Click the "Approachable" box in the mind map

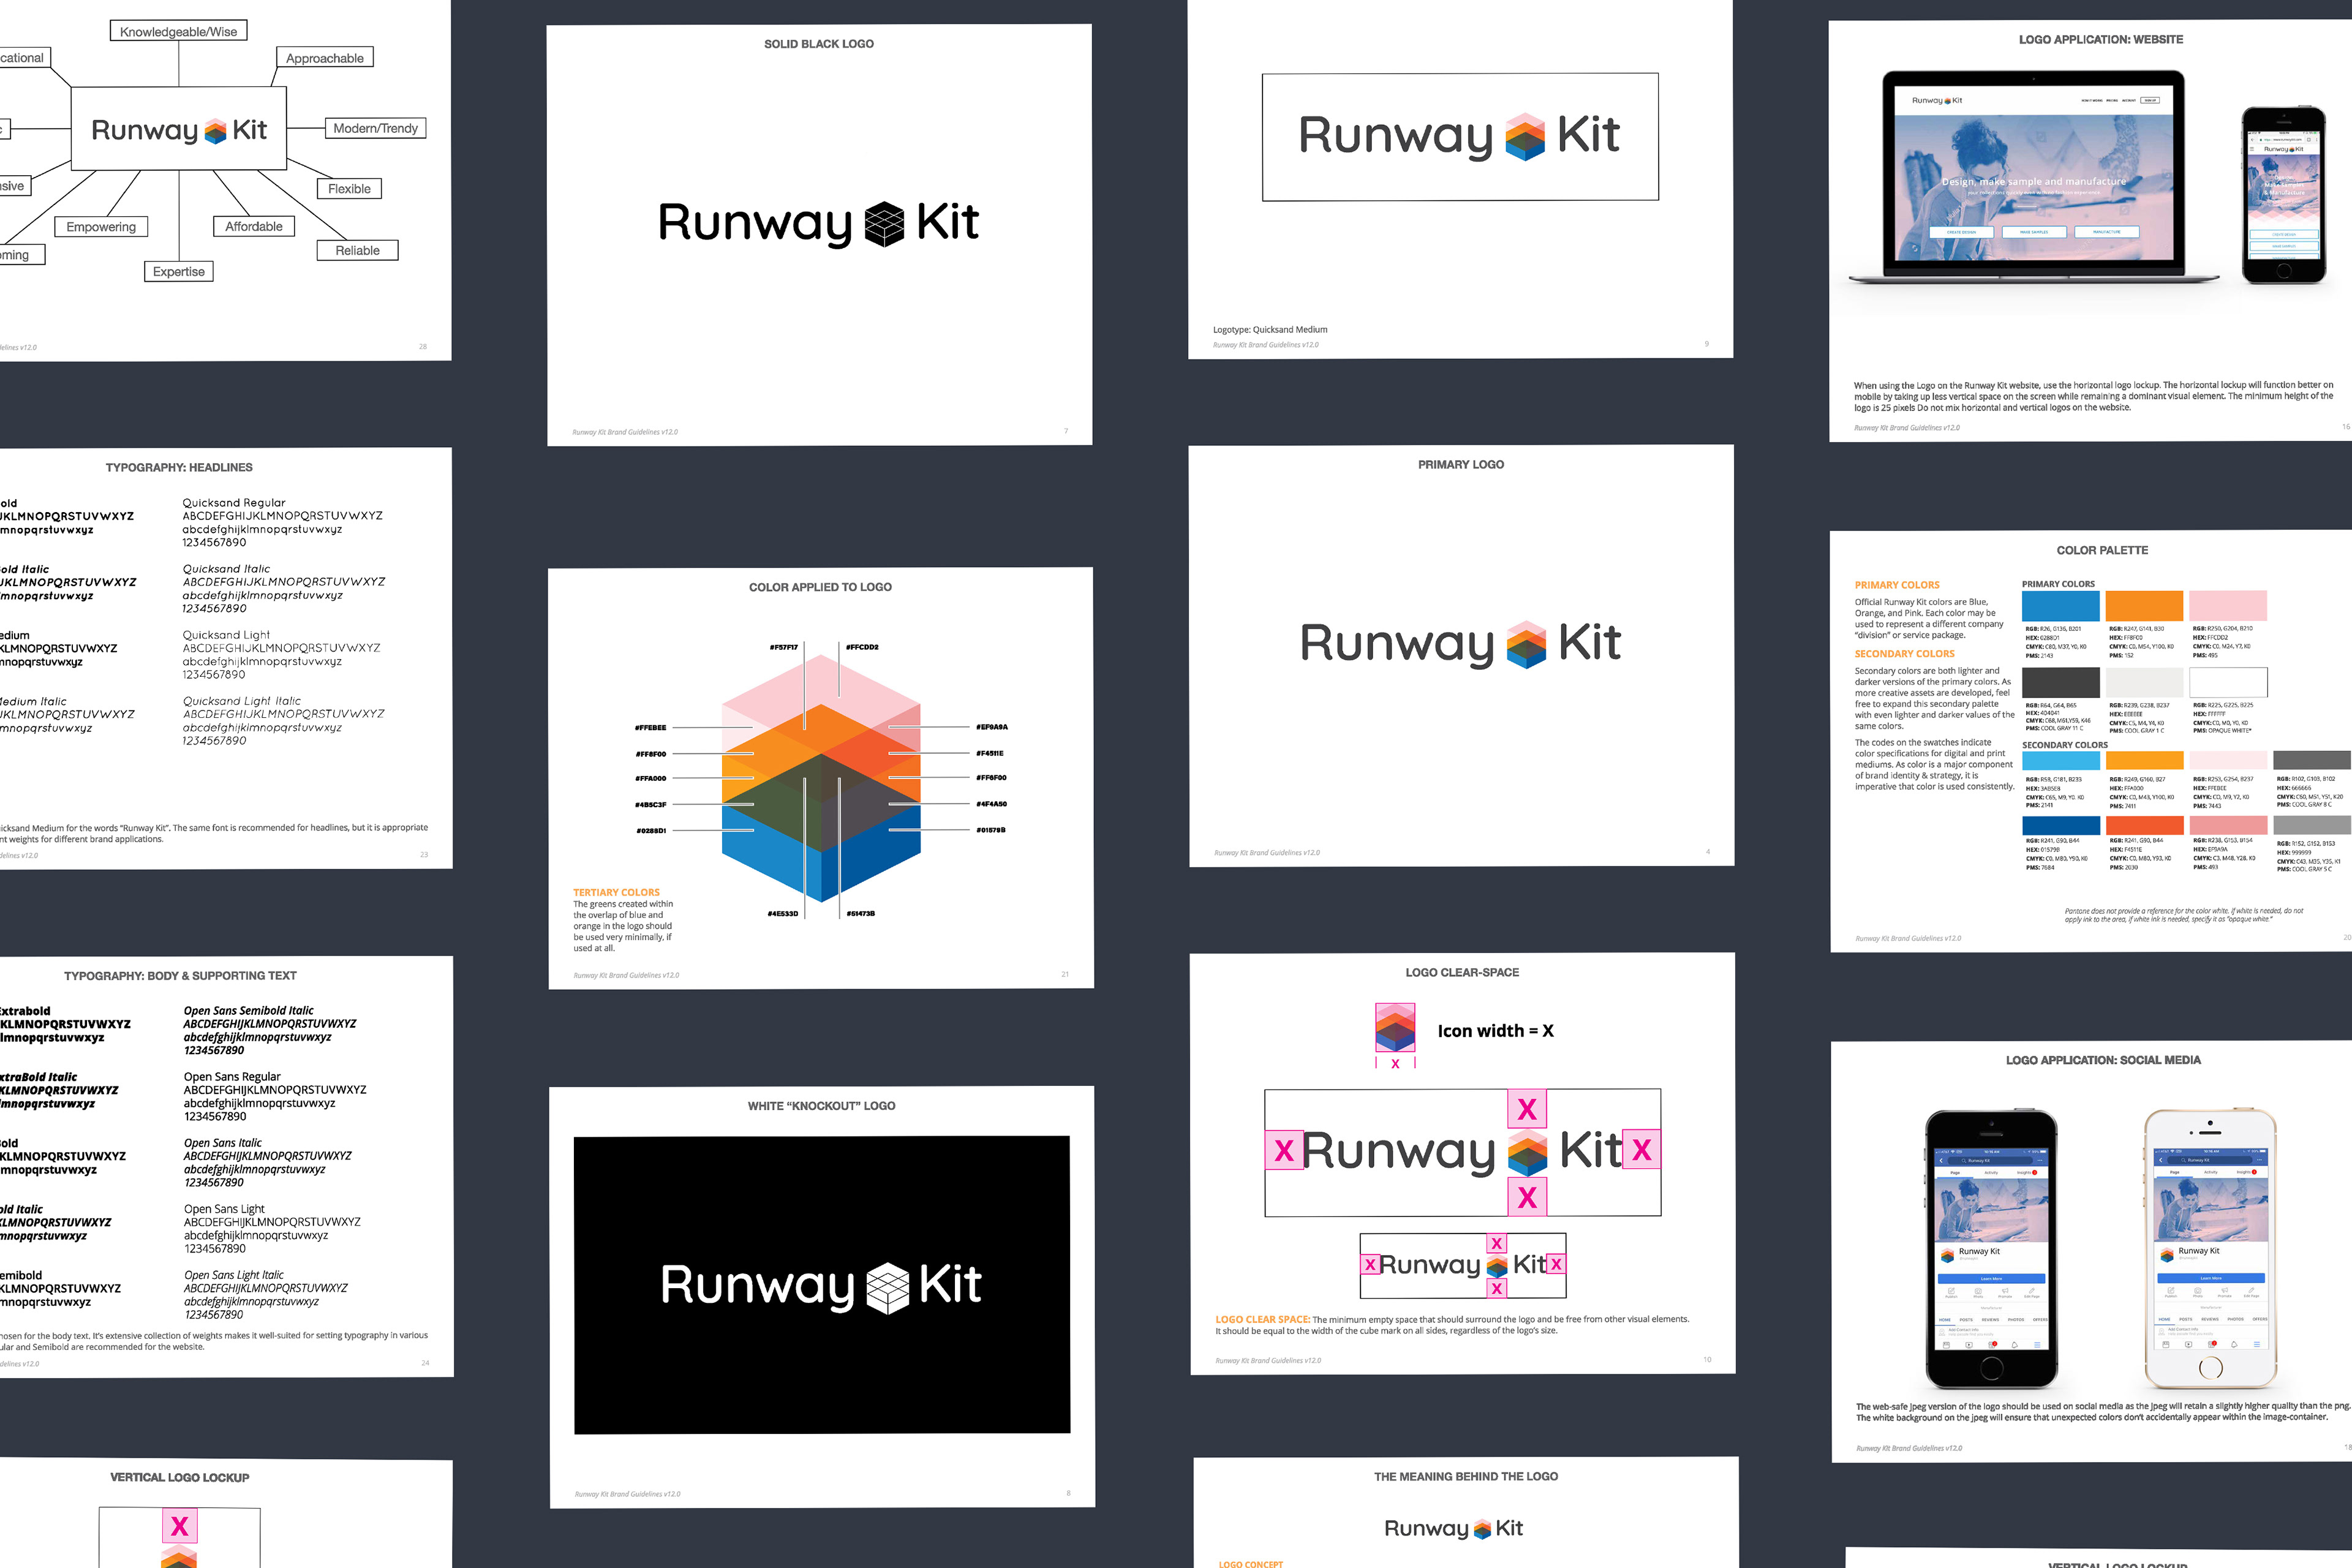coord(325,58)
